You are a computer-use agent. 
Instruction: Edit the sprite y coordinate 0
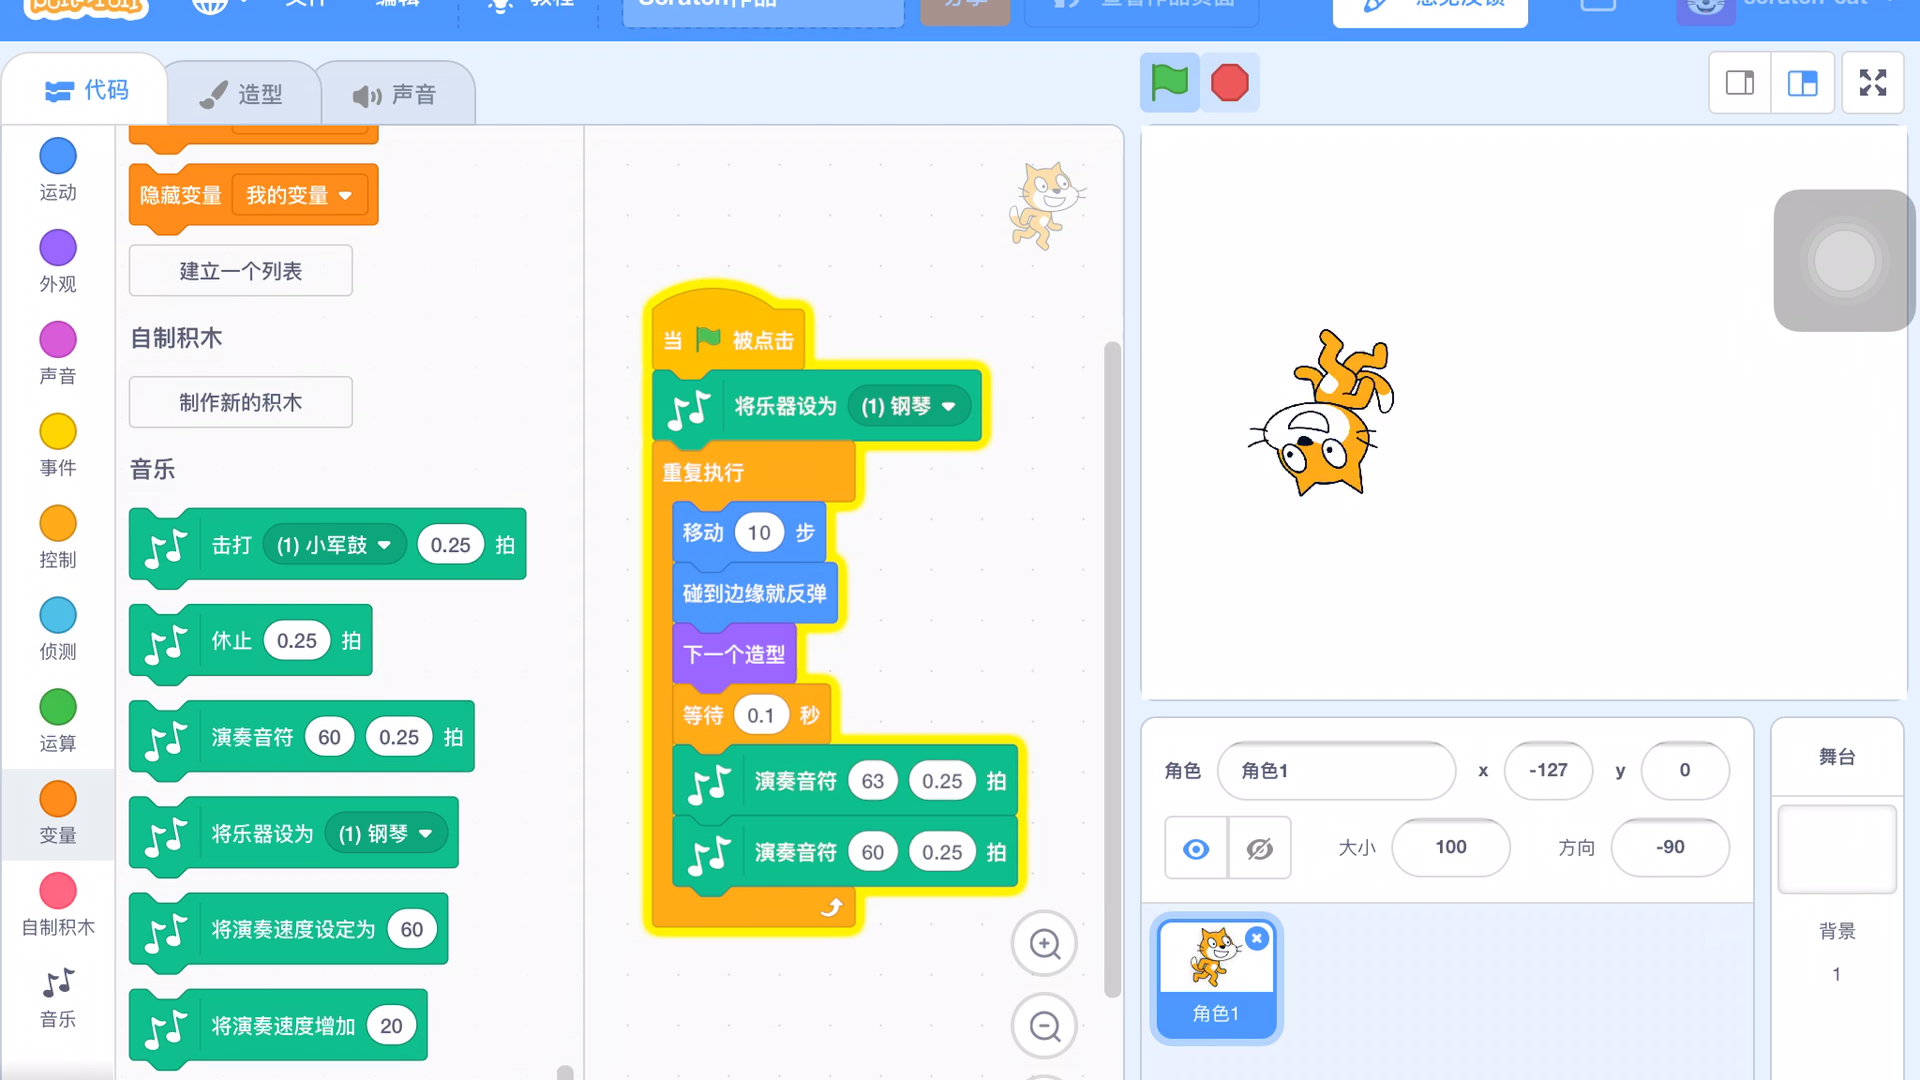click(1685, 771)
